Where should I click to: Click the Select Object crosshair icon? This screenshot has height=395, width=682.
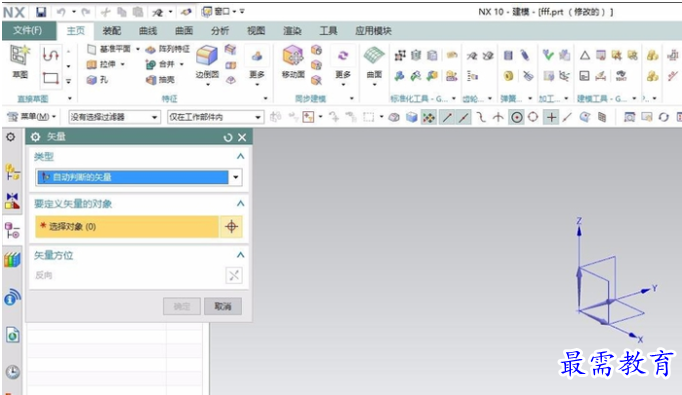click(x=231, y=226)
